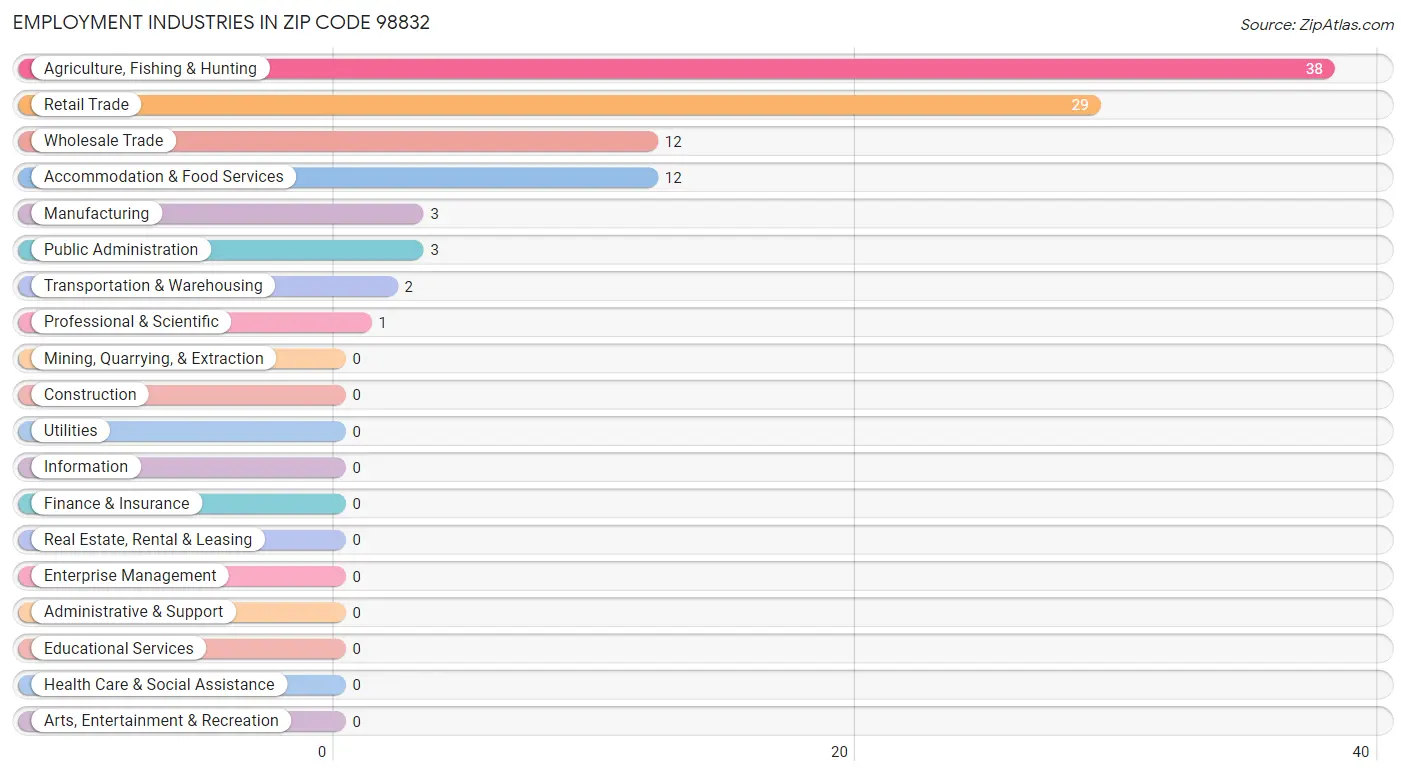Image resolution: width=1406 pixels, height=776 pixels.
Task: Select the Health Care & Social Assistance label
Action: [x=159, y=684]
